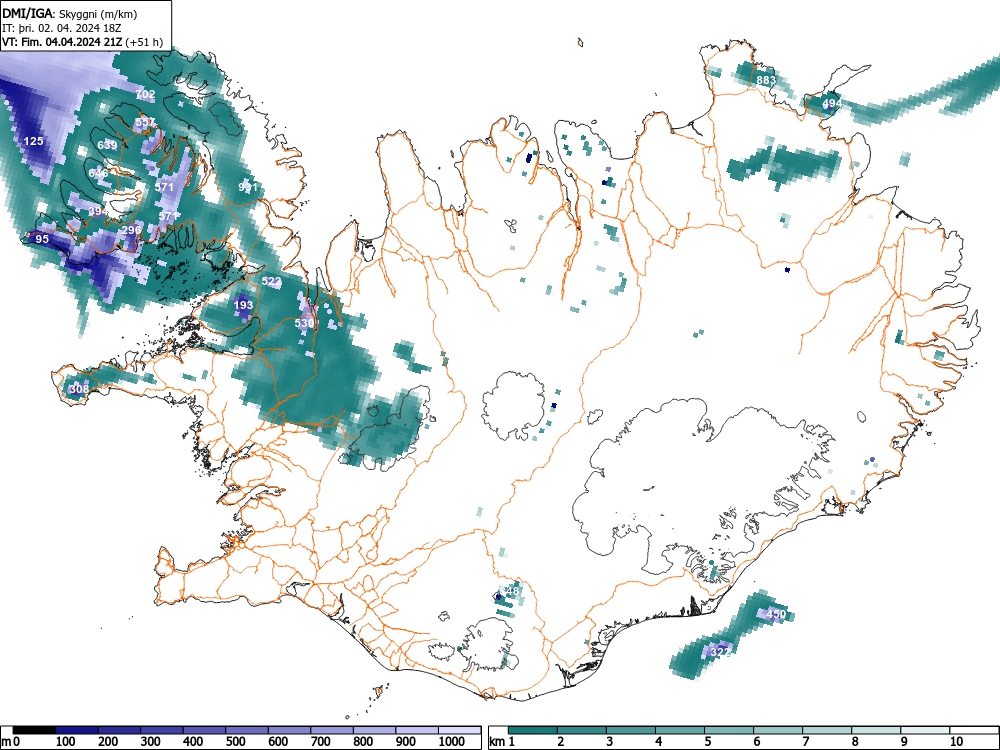Viewport: 1000px width, 750px height.
Task: Select the 494 label in the northeast
Action: coord(832,103)
